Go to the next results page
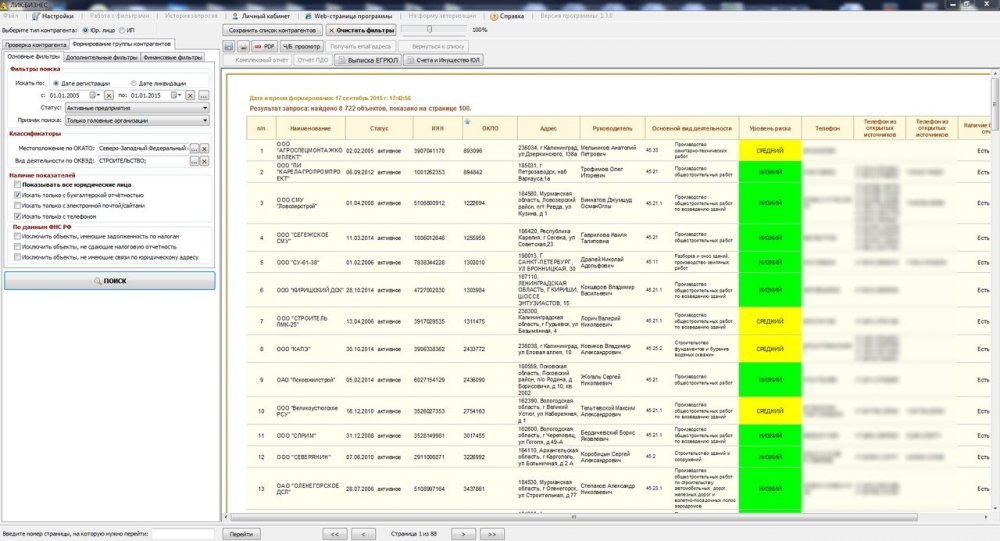The width and height of the screenshot is (1000, 541). point(463,534)
